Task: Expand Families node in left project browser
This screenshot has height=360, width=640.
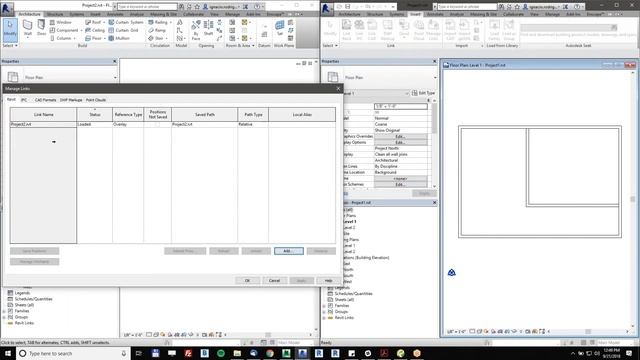Action: click(x=4, y=311)
